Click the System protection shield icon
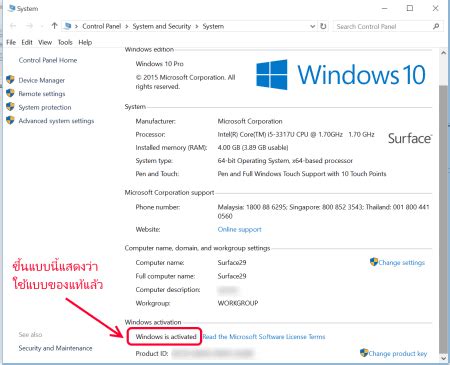Screen dimensions: 450x365 (10, 107)
